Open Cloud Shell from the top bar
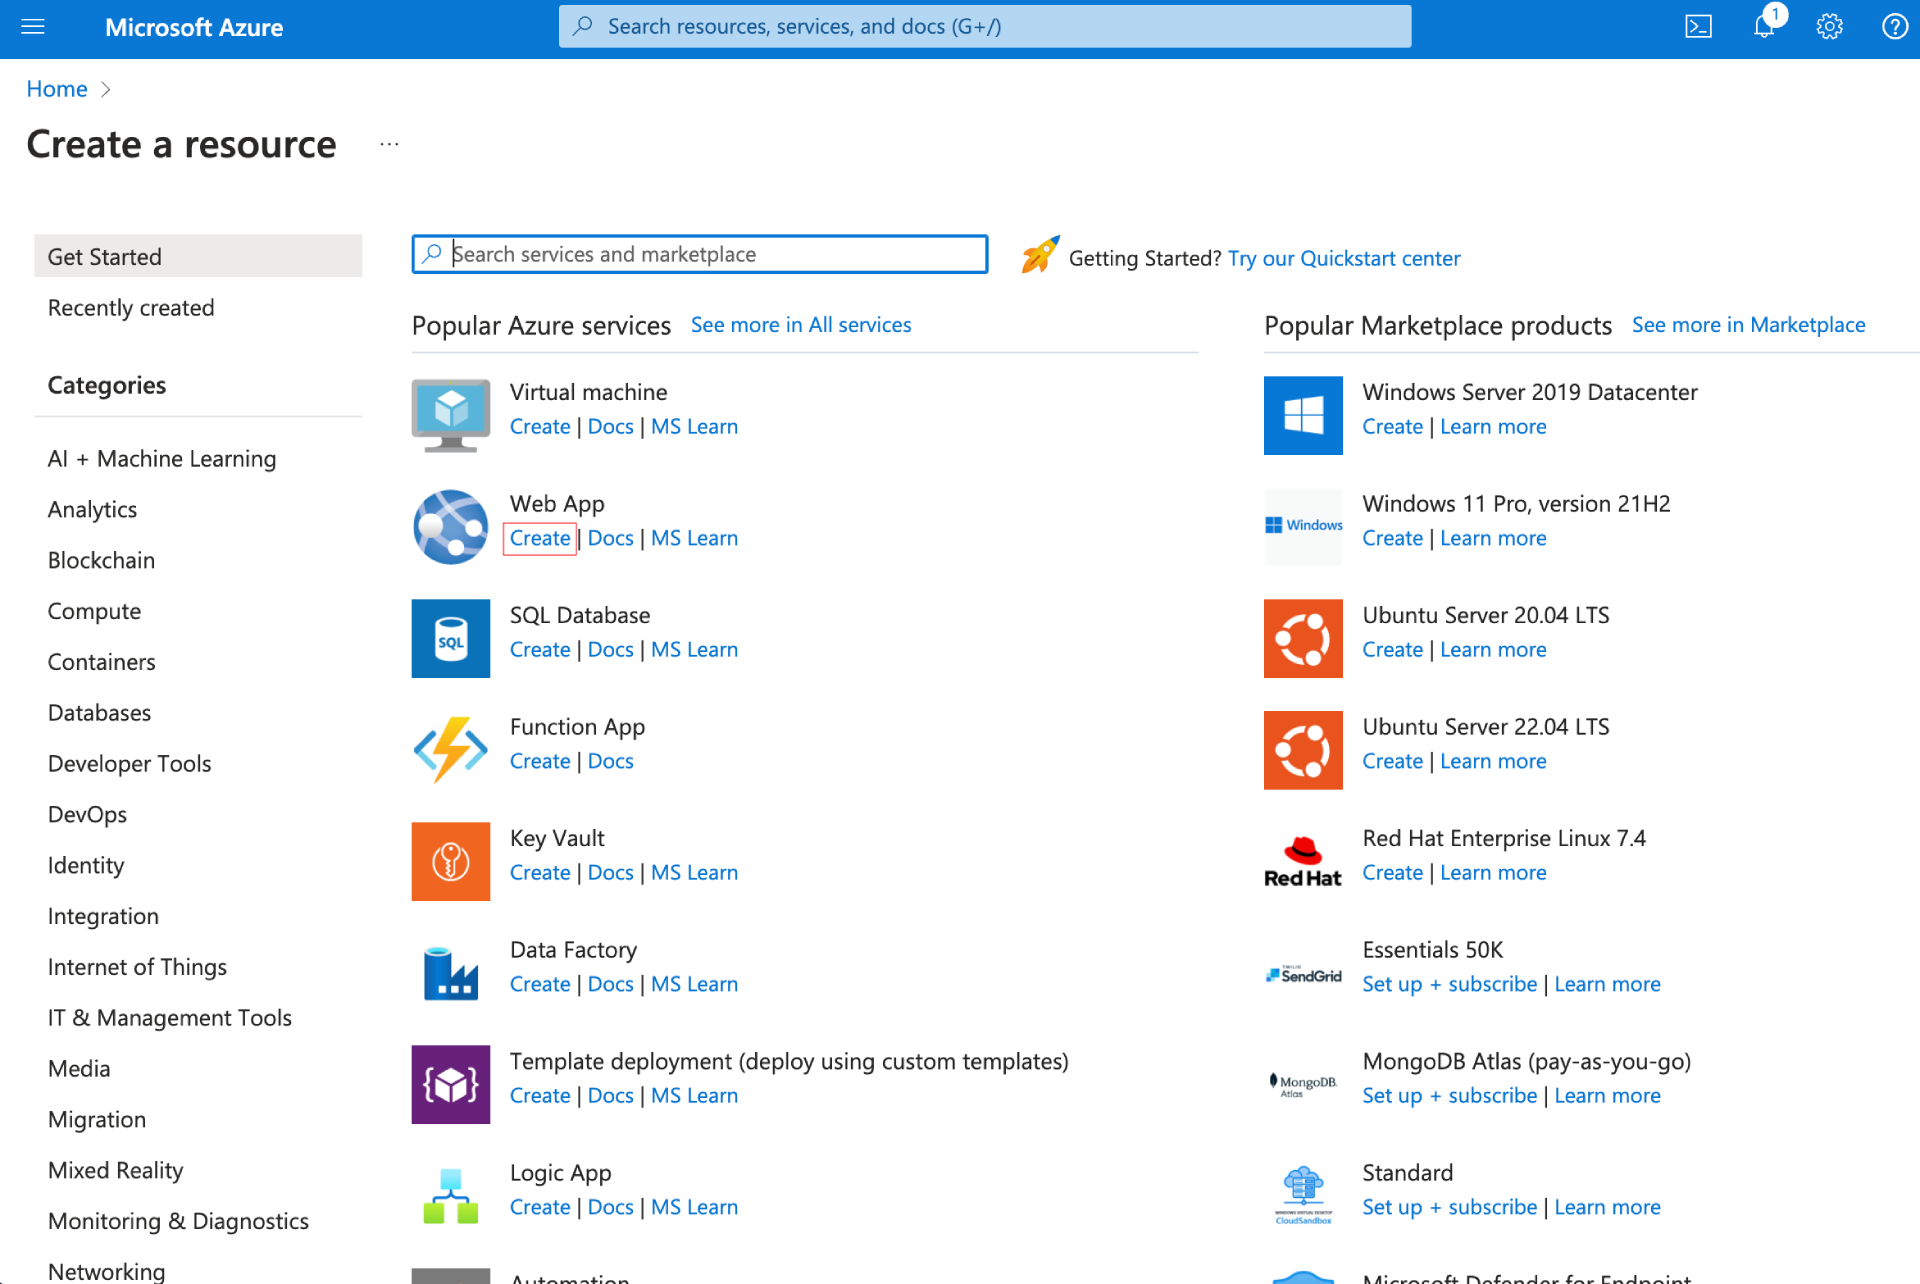 click(x=1698, y=27)
